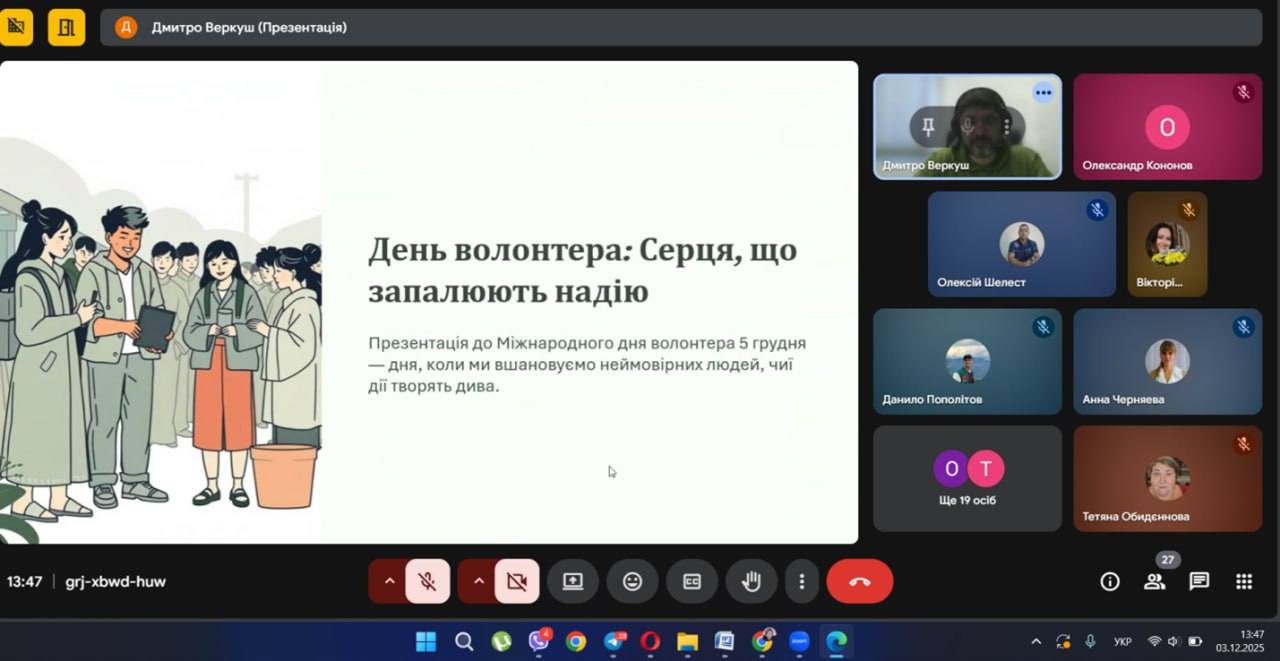The width and height of the screenshot is (1280, 661).
Task: Click the raise hand button
Action: [751, 581]
